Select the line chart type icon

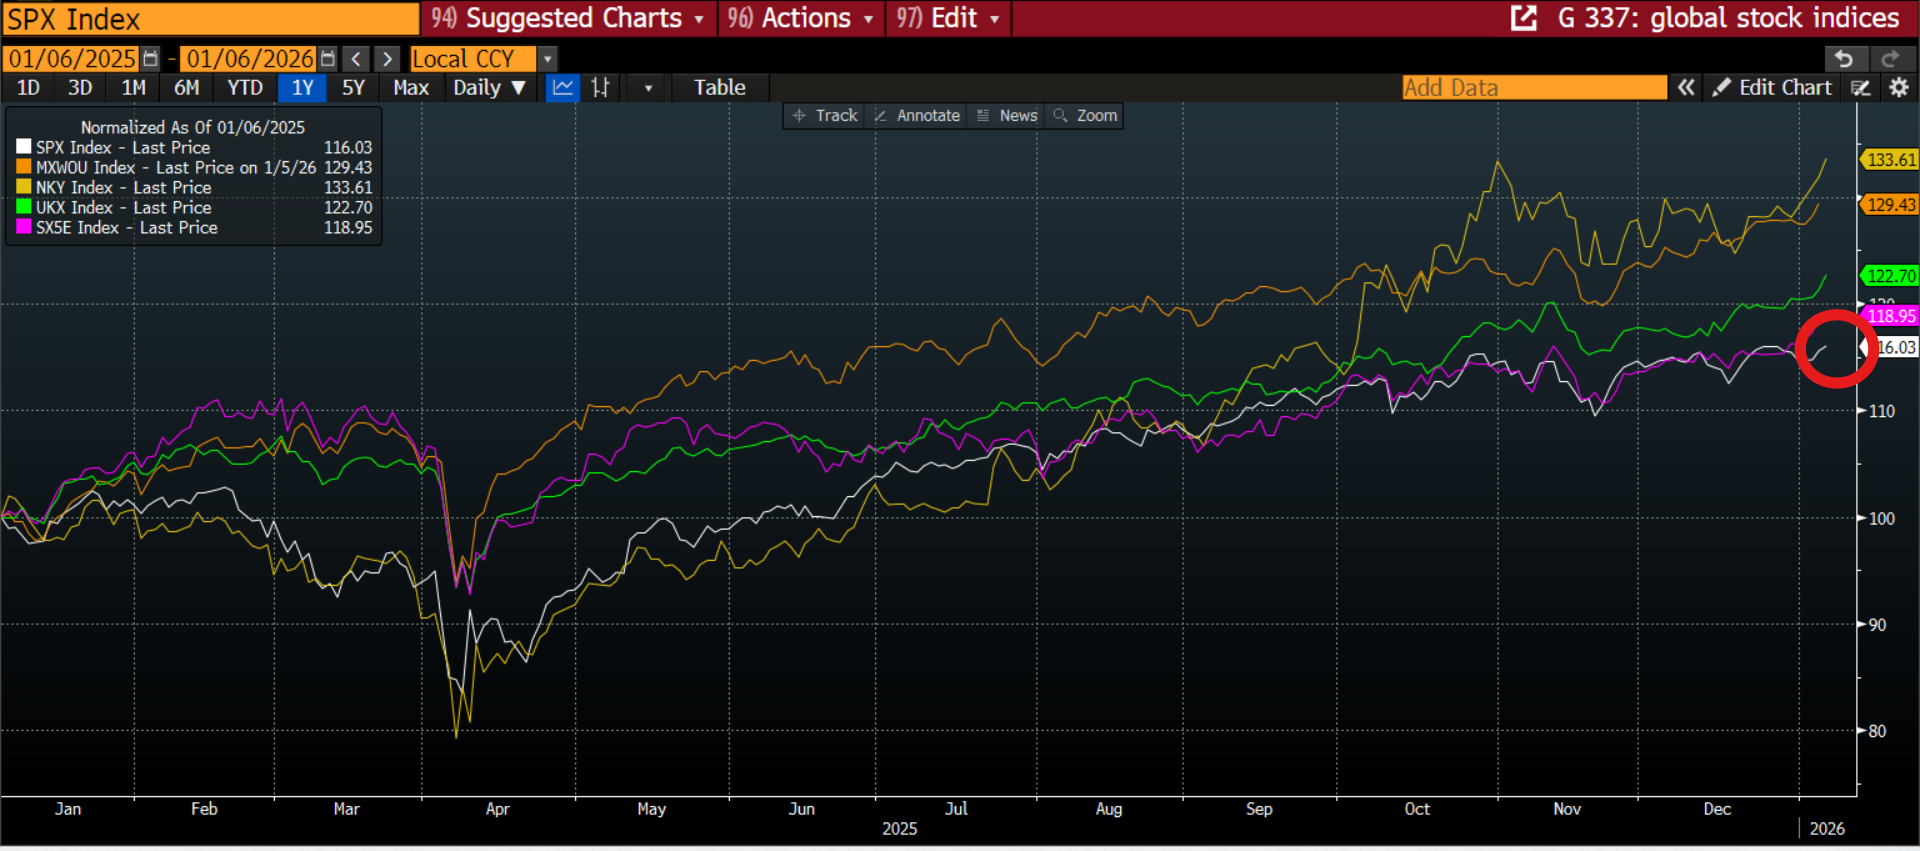[x=563, y=88]
